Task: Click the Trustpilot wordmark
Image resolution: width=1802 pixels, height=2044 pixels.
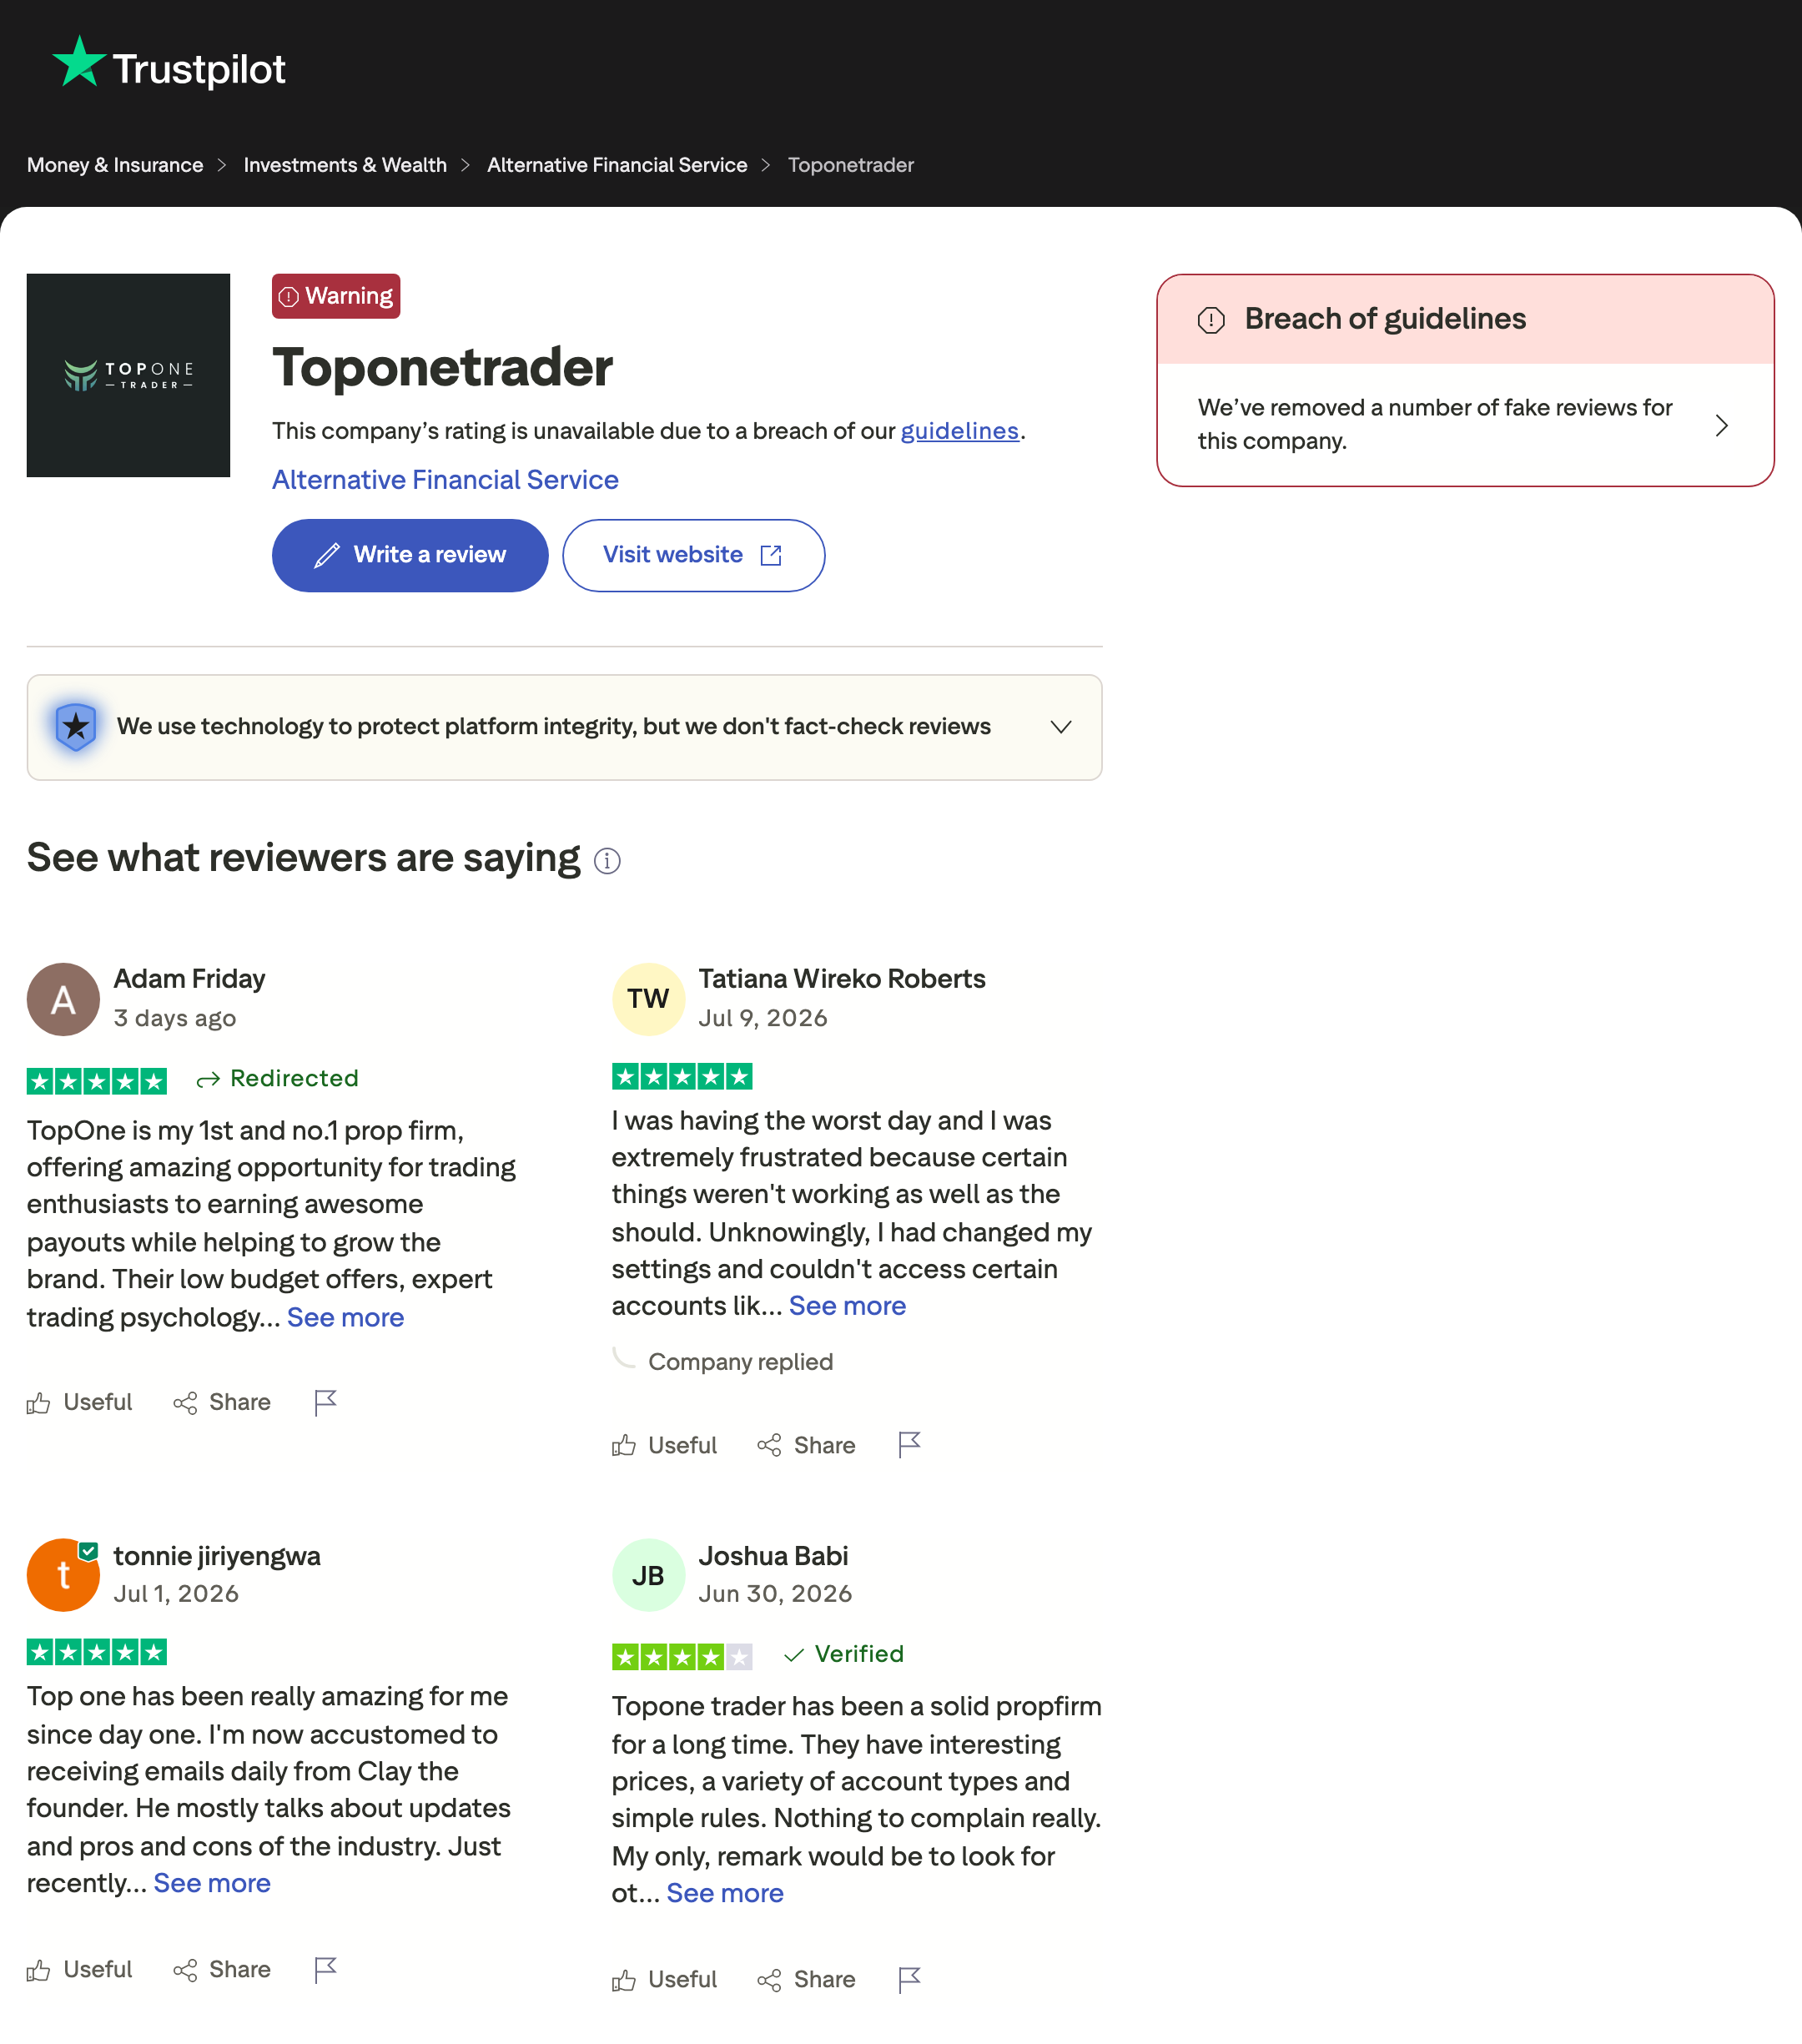Action: point(199,68)
